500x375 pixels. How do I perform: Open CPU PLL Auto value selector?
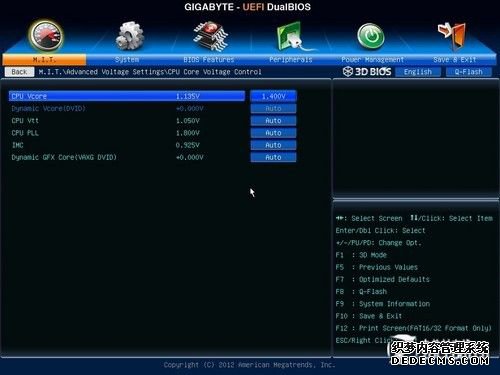click(273, 133)
